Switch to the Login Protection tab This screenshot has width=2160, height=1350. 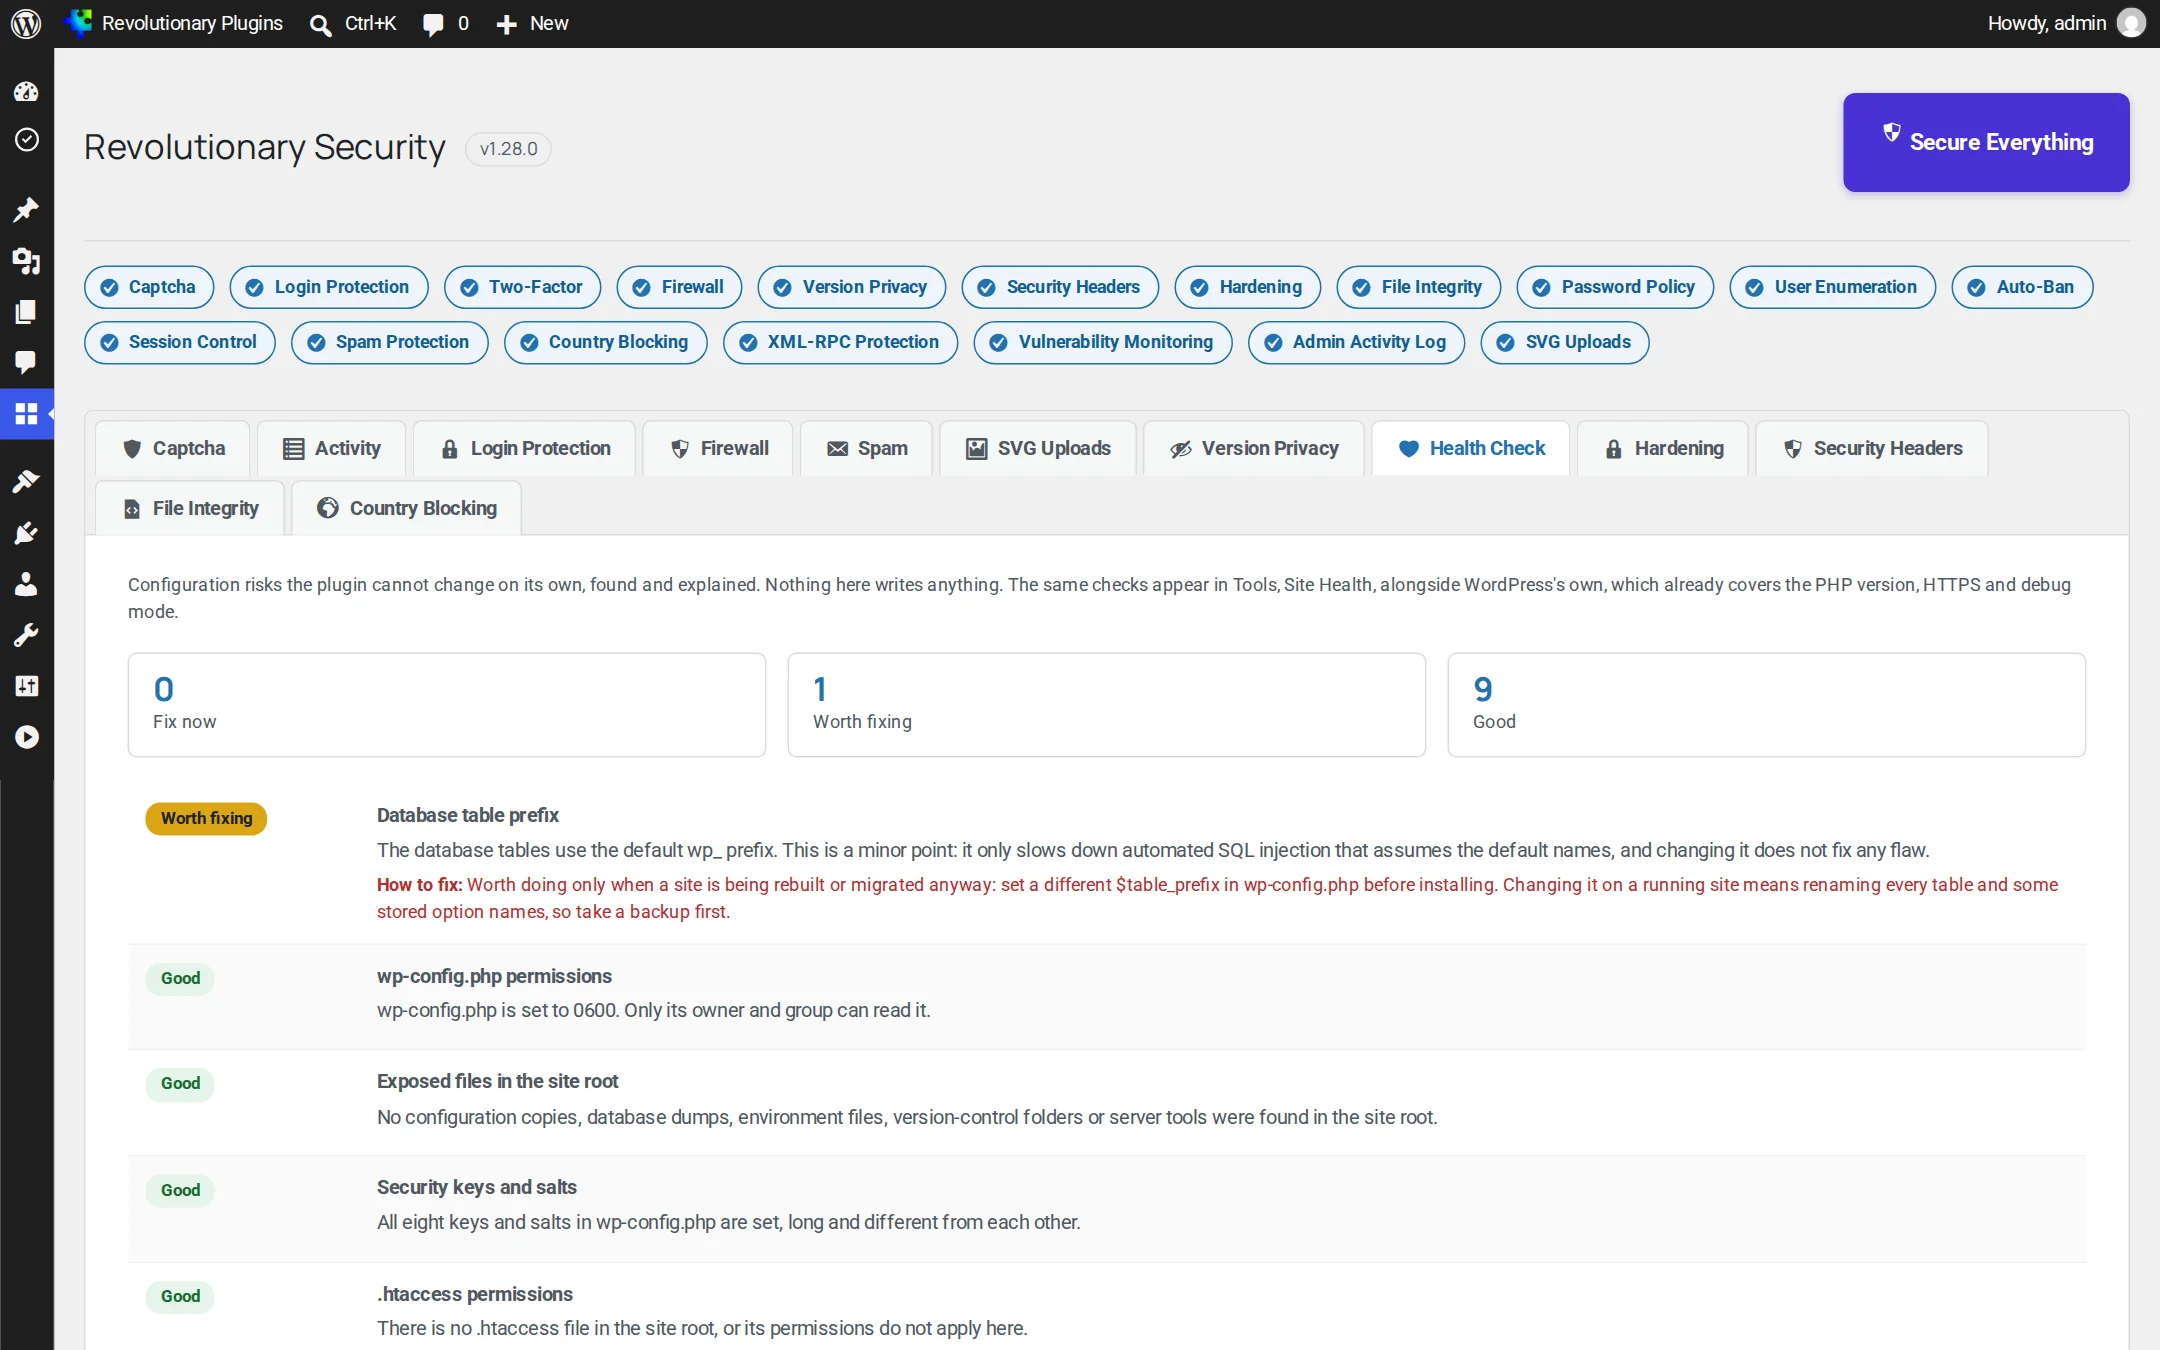pos(525,448)
